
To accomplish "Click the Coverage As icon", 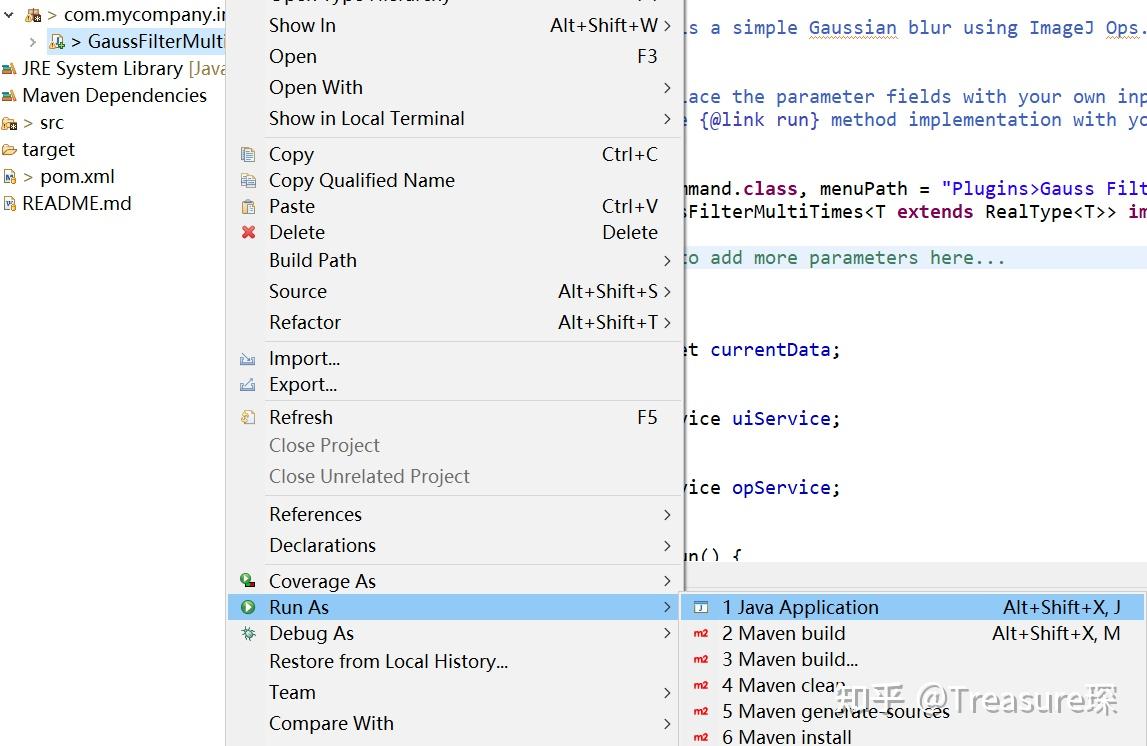I will [x=248, y=581].
